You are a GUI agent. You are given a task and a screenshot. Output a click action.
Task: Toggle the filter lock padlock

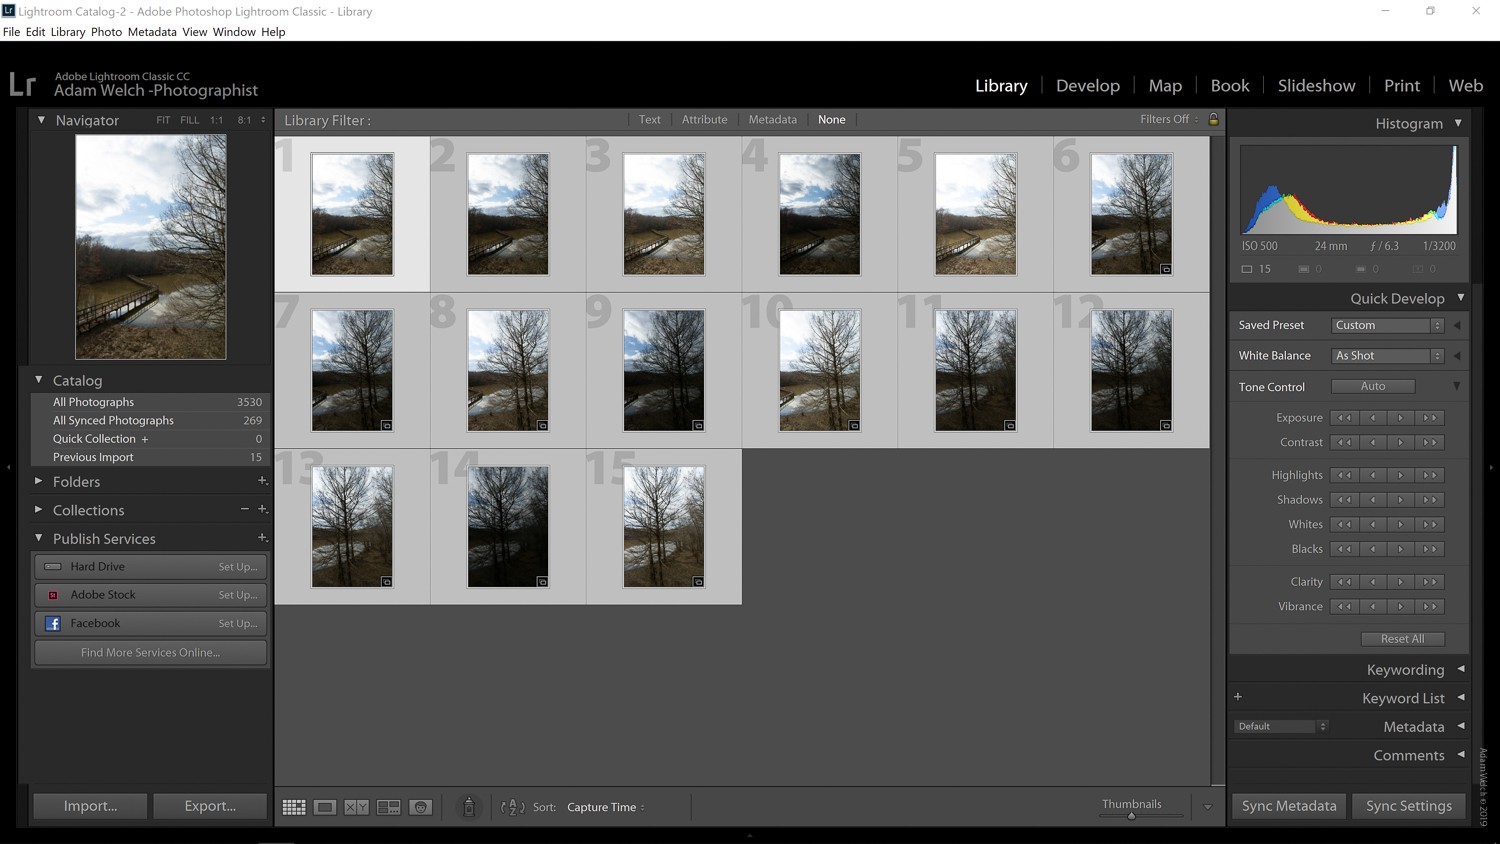tap(1213, 119)
